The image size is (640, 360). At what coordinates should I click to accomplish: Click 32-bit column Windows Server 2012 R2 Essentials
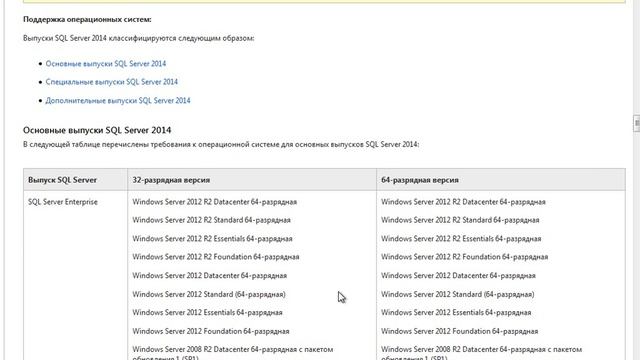[x=212, y=239]
